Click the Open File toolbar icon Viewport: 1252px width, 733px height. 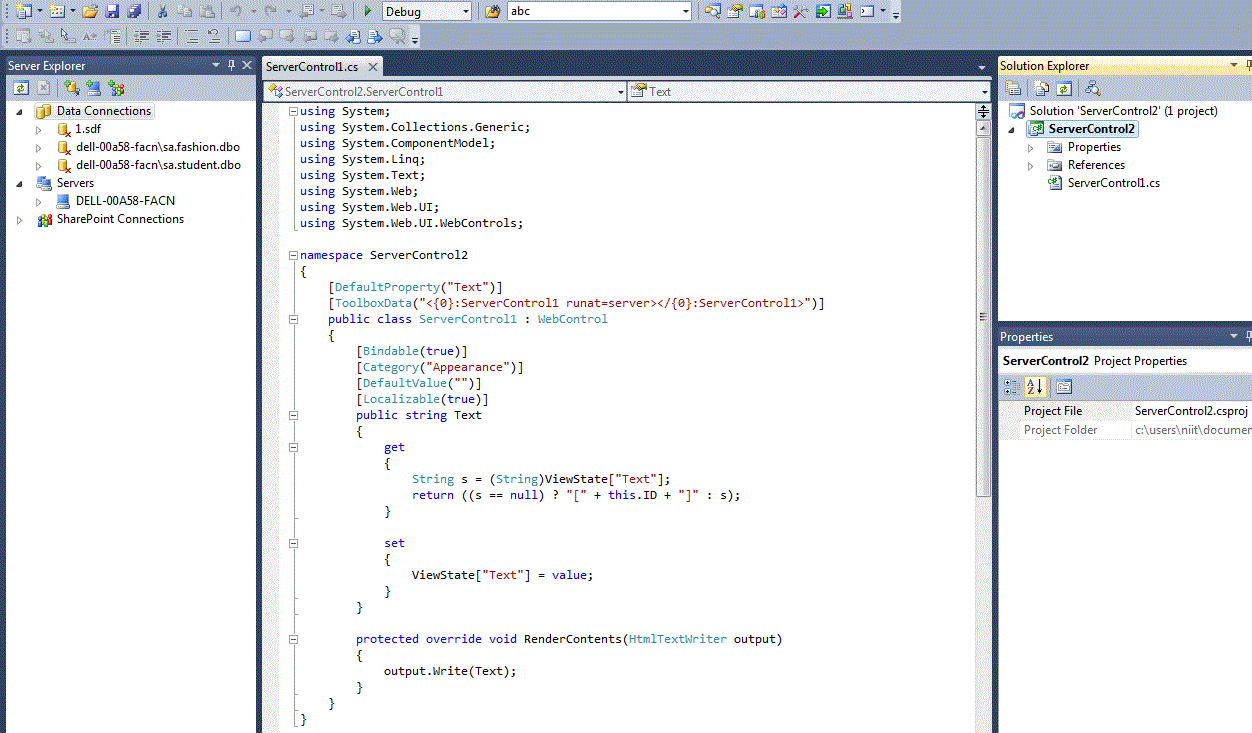(x=91, y=11)
